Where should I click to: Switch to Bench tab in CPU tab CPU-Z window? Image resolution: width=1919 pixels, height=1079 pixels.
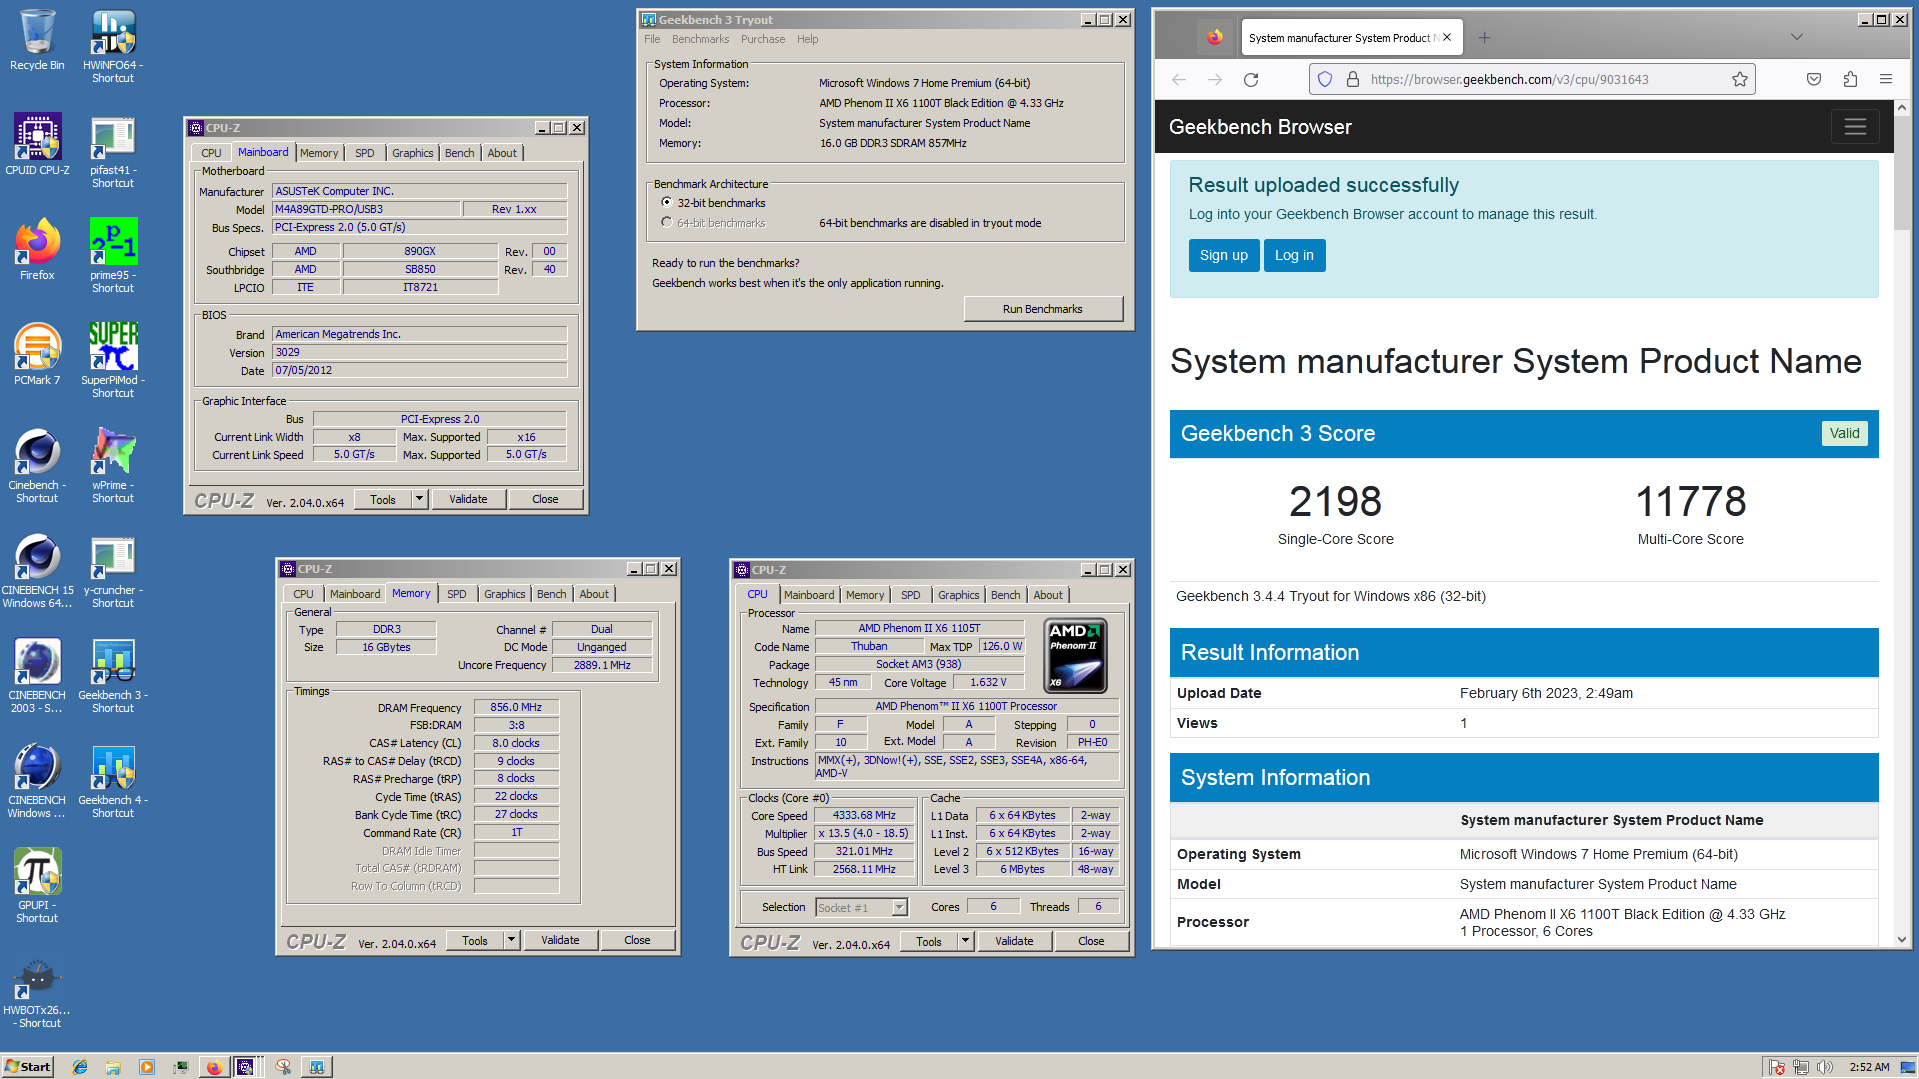tap(1006, 595)
